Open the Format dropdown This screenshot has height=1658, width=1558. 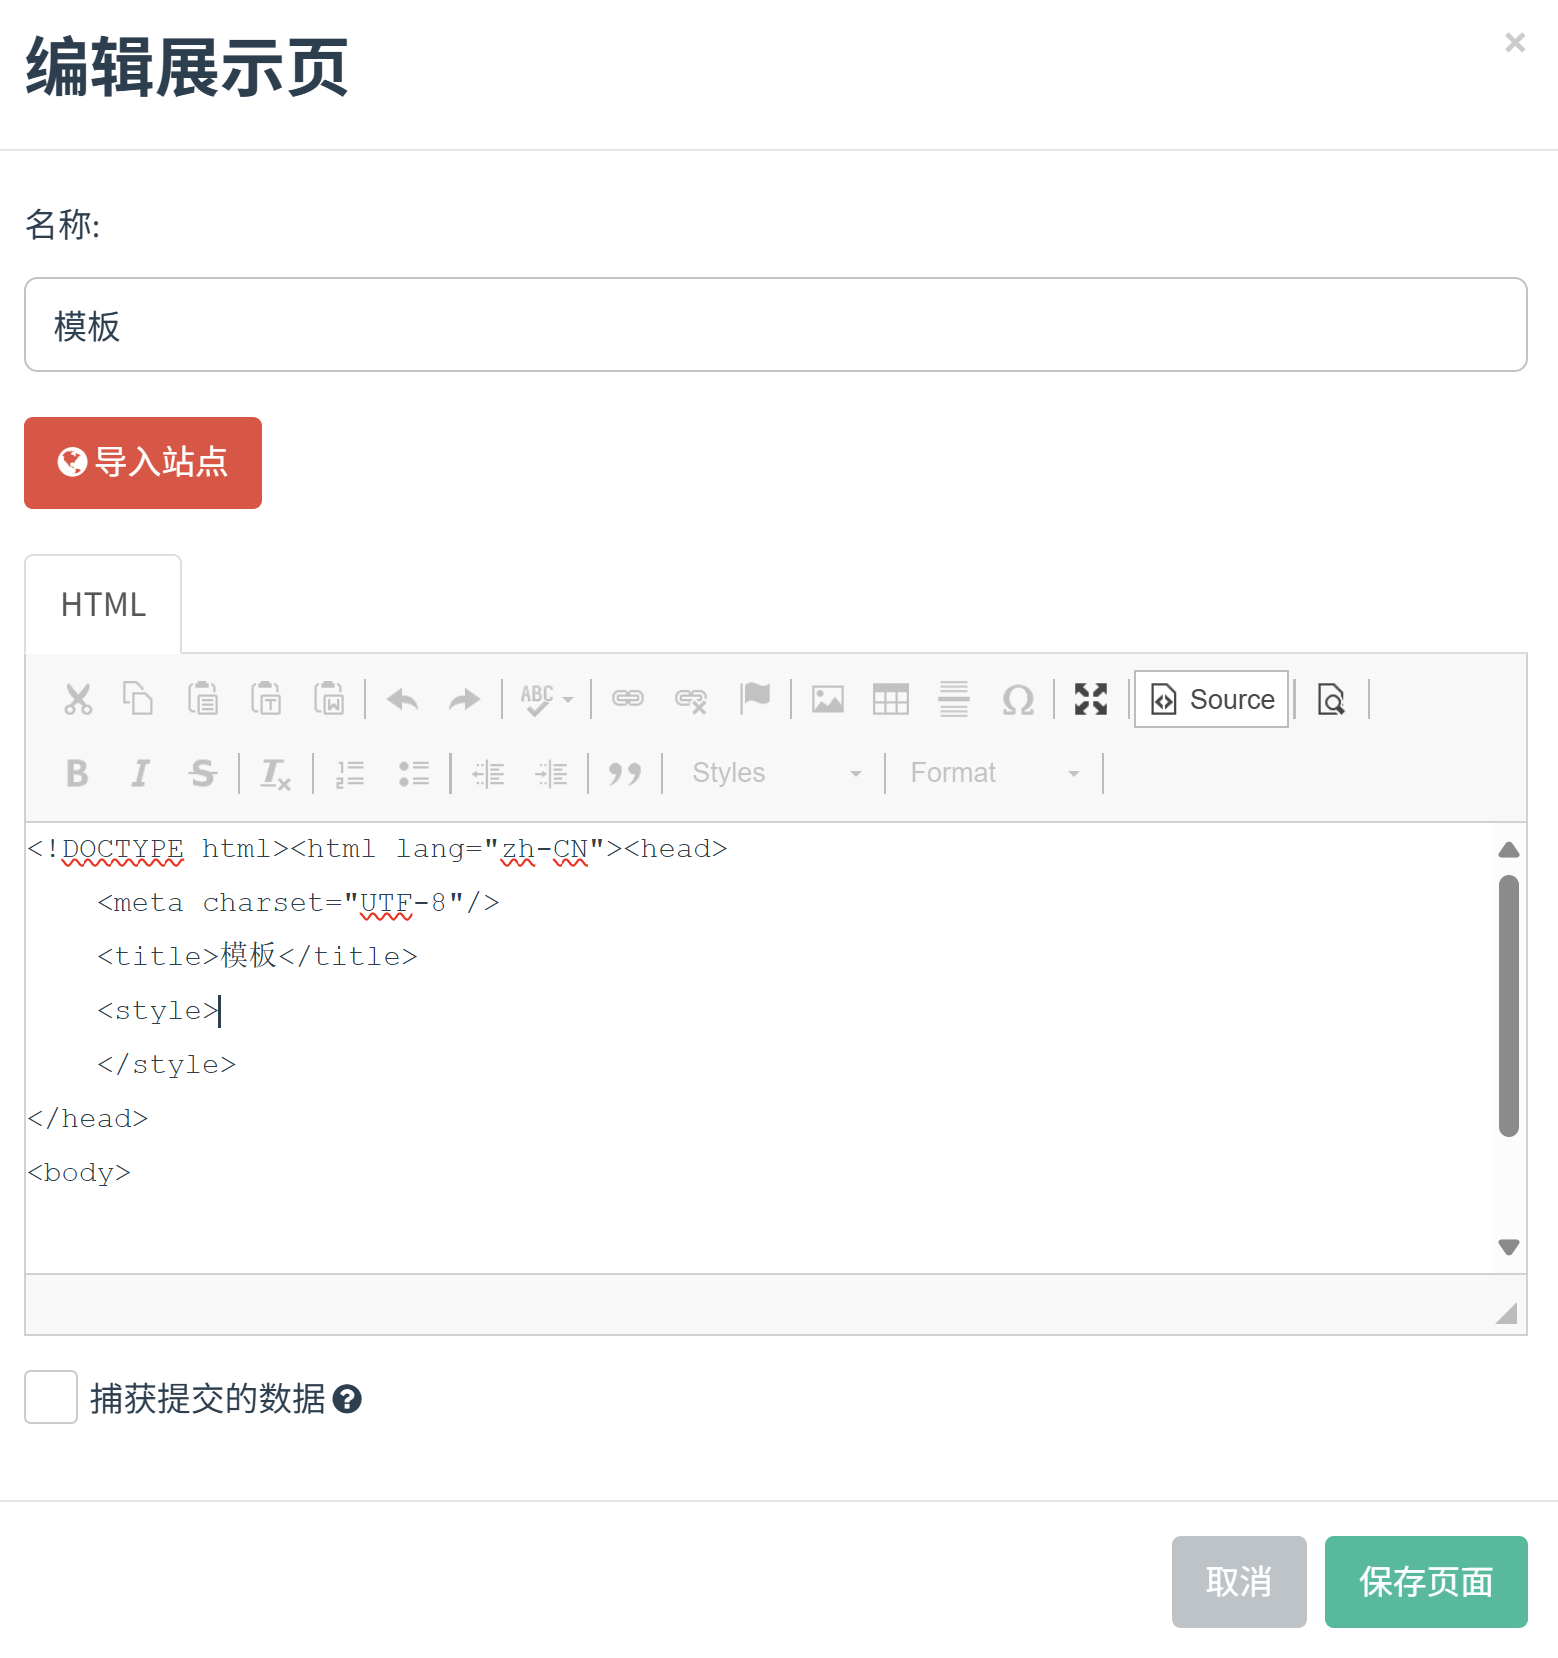pyautogui.click(x=993, y=773)
